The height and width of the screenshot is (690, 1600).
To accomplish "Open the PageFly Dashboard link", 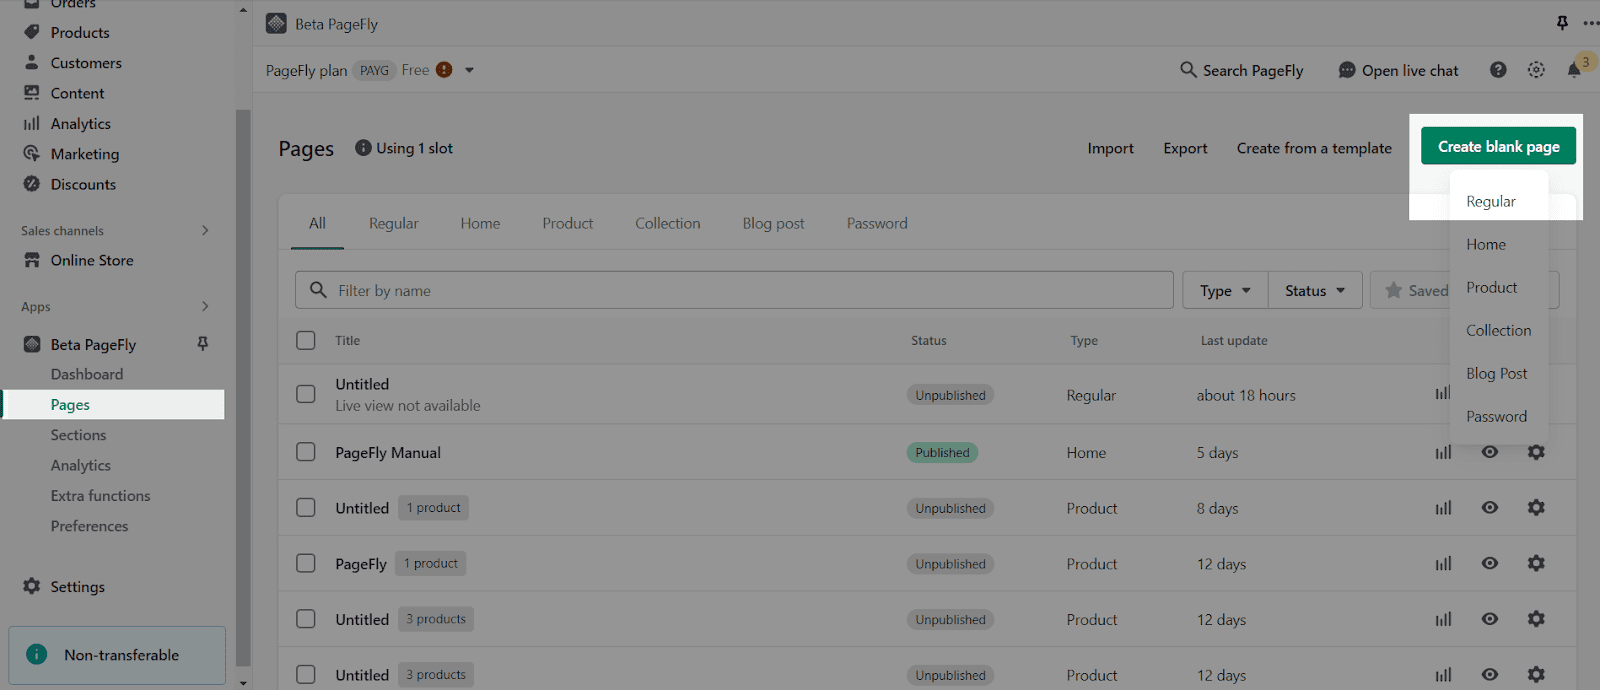I will pyautogui.click(x=87, y=374).
